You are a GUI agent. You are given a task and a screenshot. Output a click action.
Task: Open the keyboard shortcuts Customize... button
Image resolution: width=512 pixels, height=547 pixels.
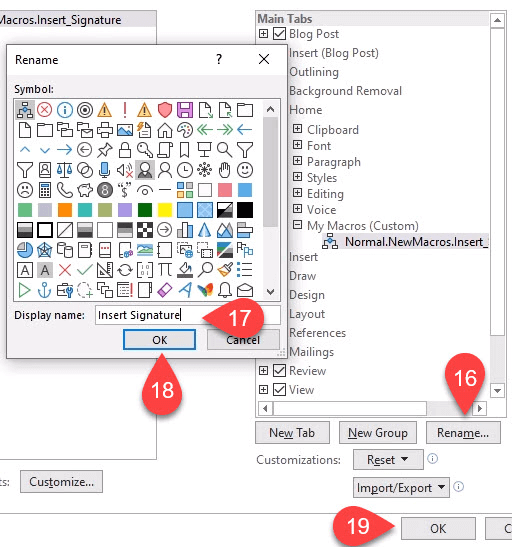[x=61, y=481]
